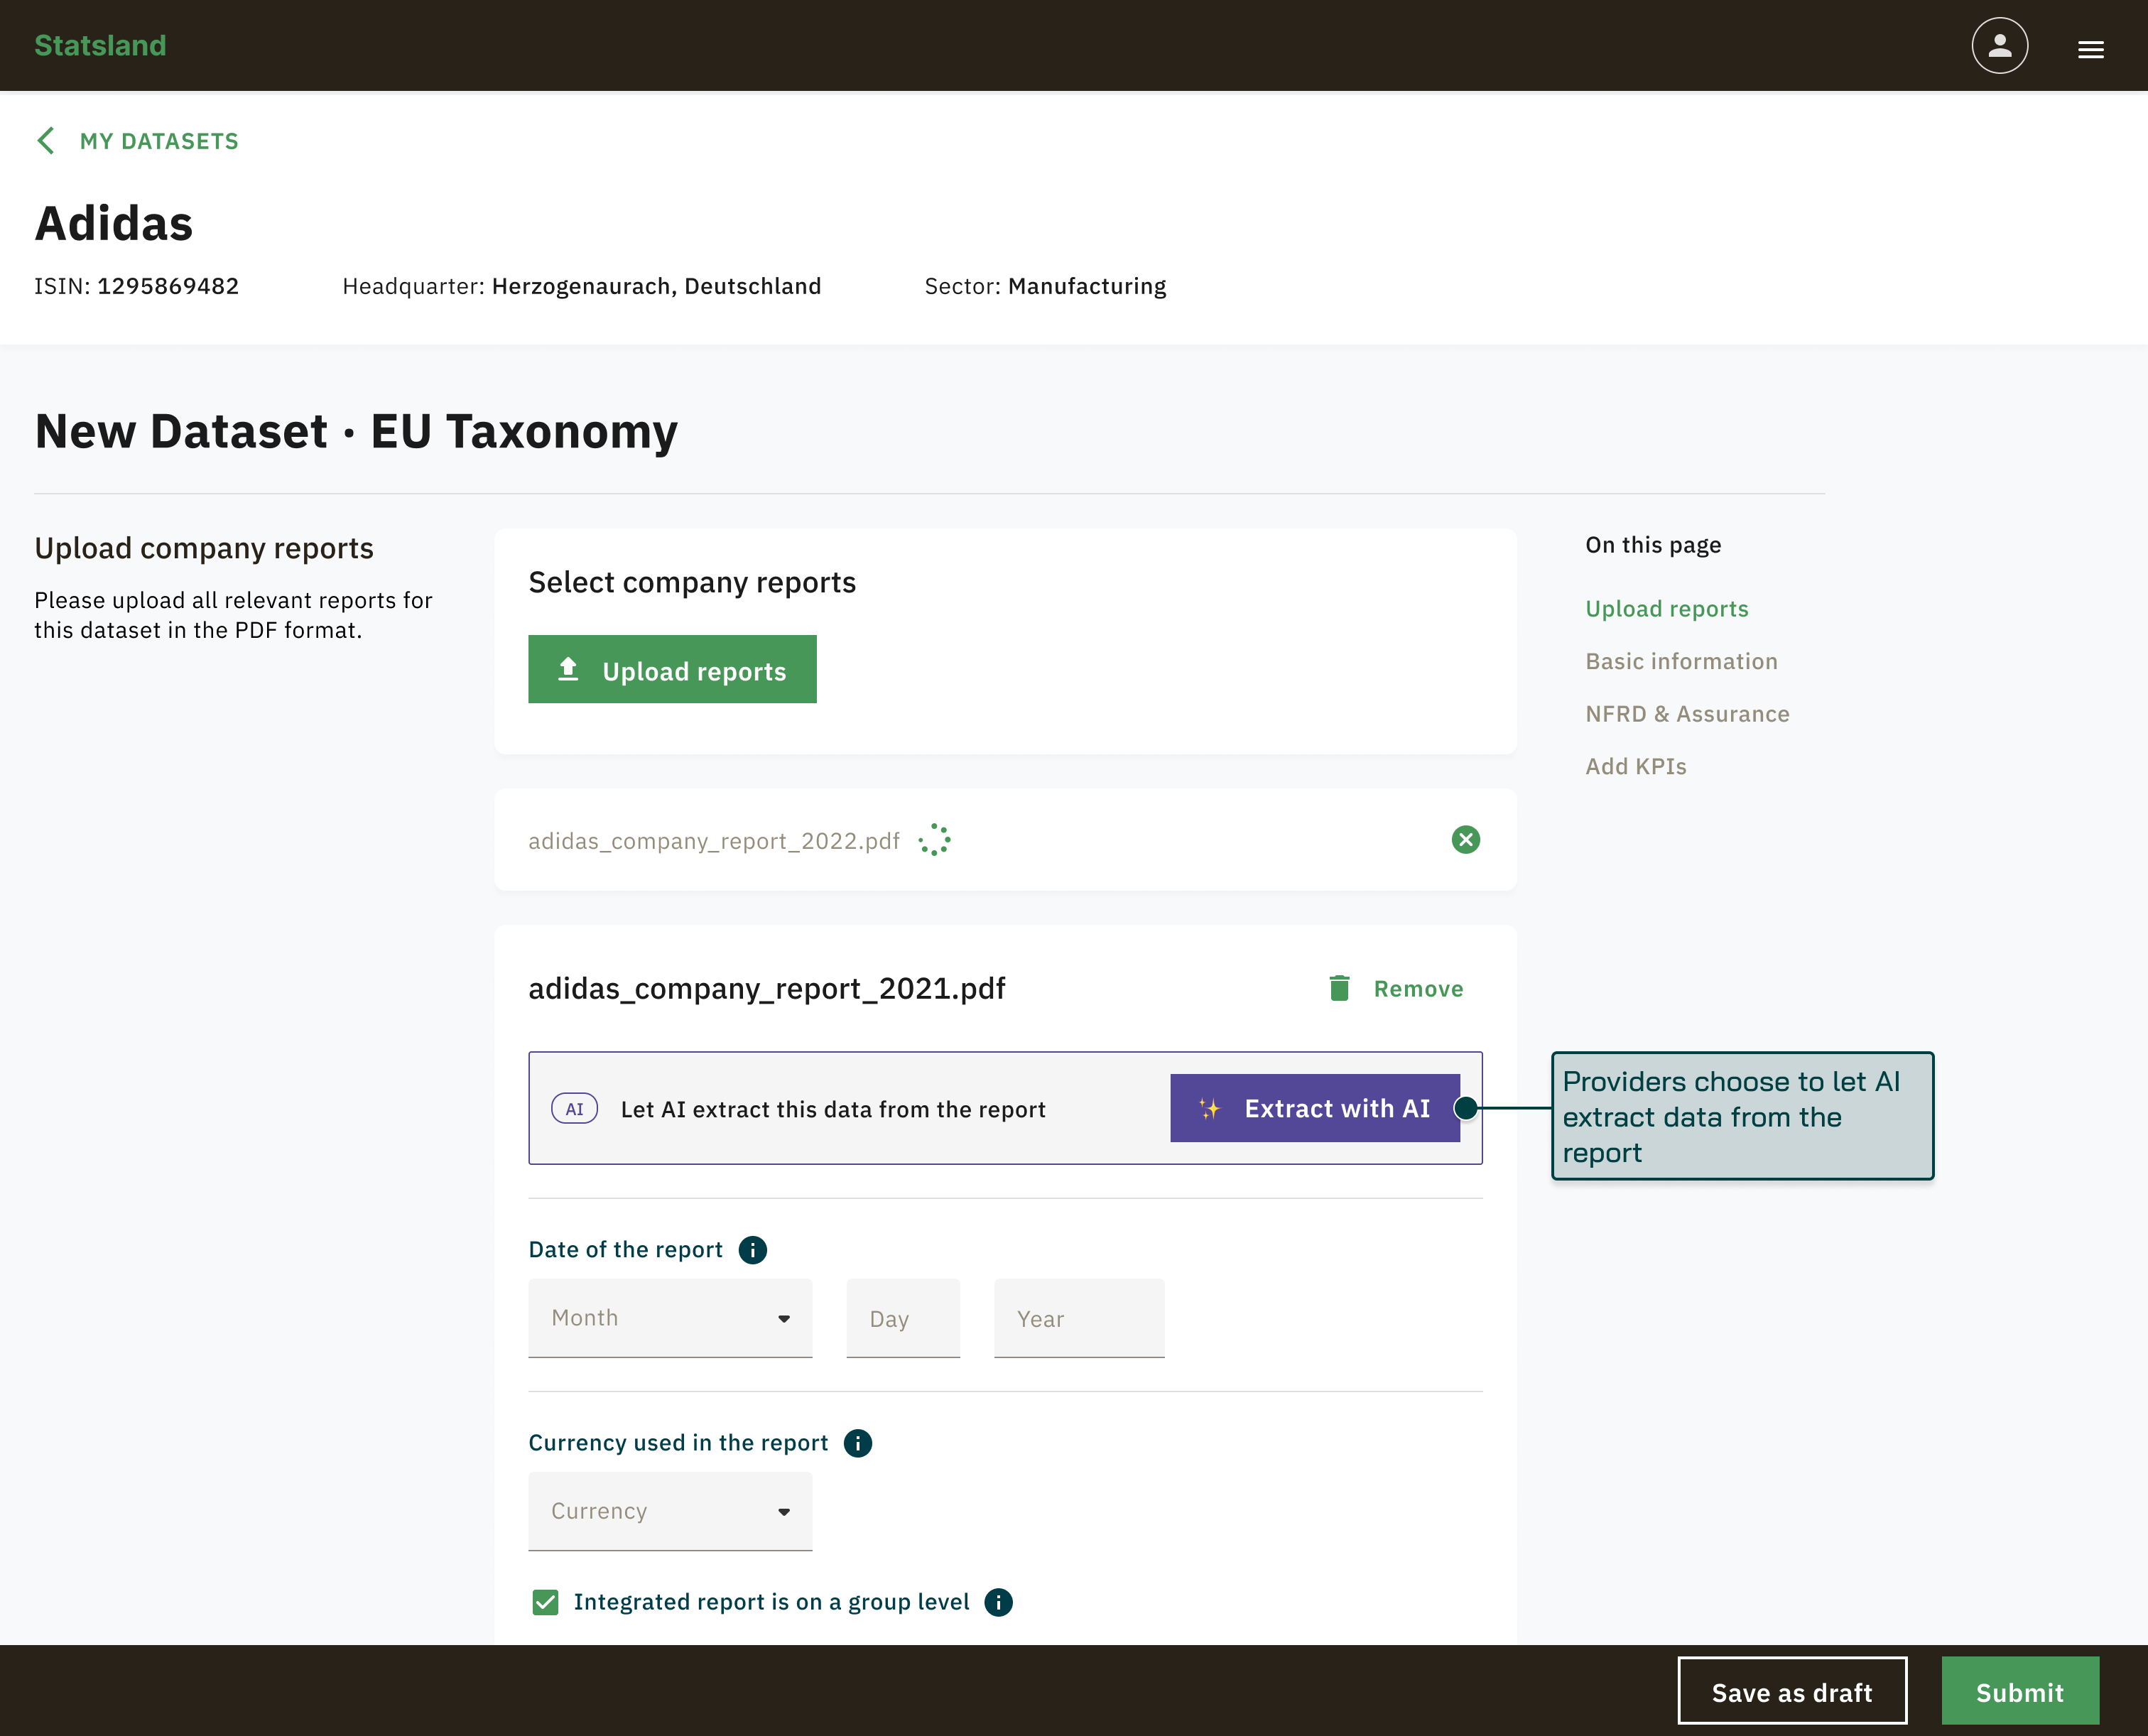
Task: Click the Select company reports heading
Action: pyautogui.click(x=692, y=582)
